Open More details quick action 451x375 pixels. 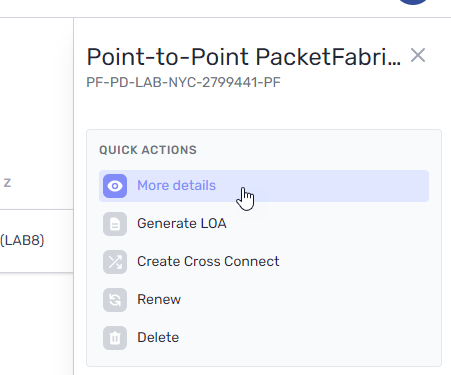click(177, 185)
